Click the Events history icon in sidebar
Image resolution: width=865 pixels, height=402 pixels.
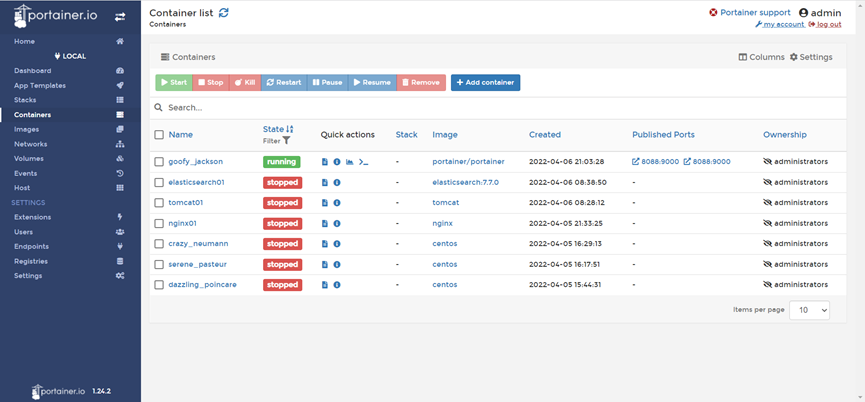[120, 173]
